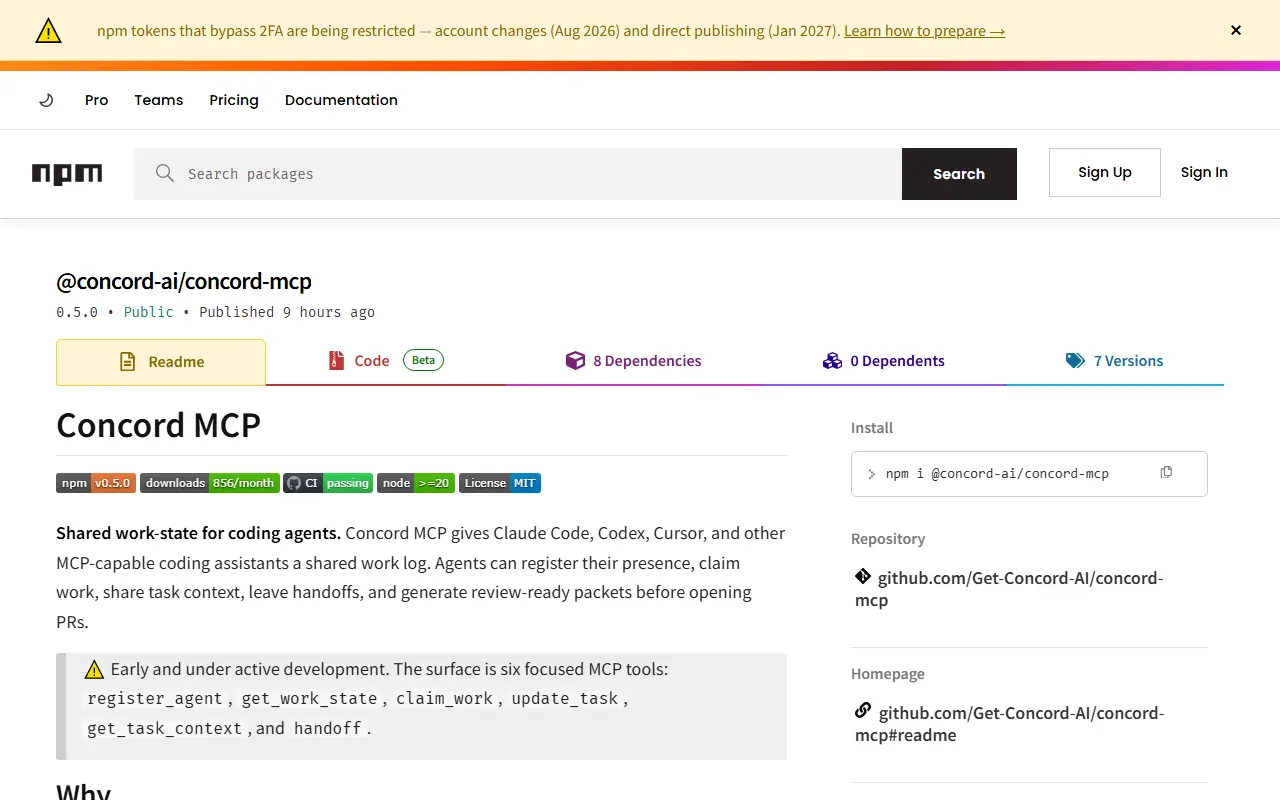Click the black Search button
Viewport: 1280px width, 800px height.
point(959,174)
